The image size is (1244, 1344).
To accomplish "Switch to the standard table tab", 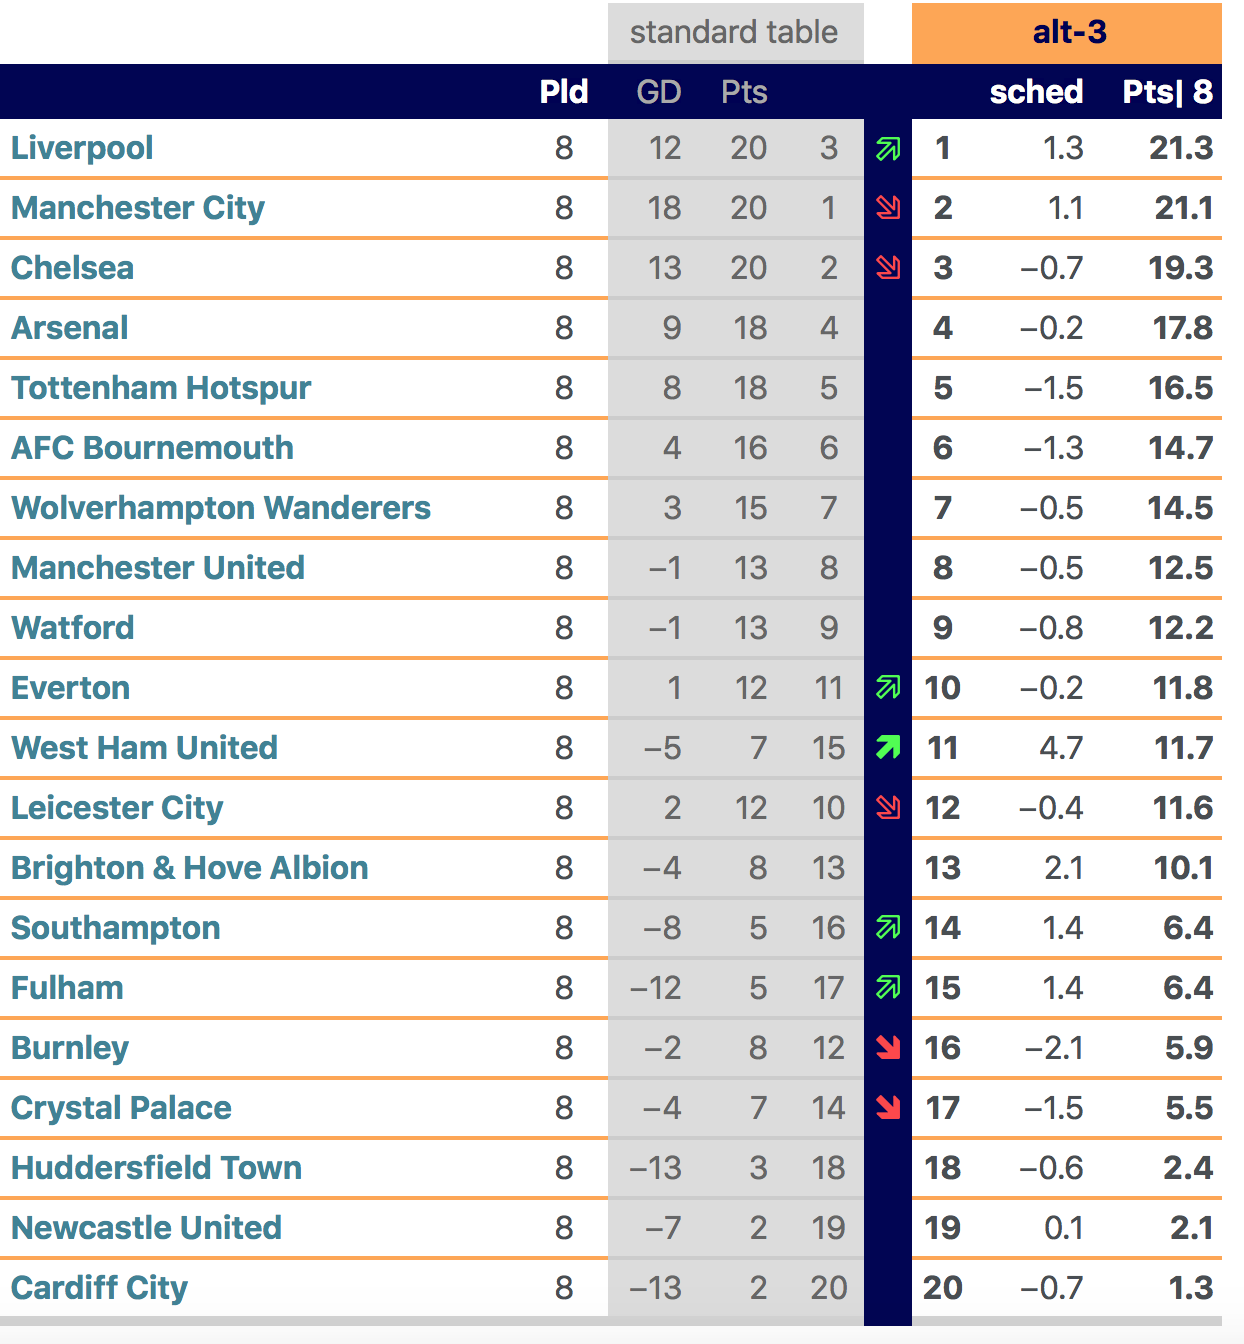I will tap(735, 32).
